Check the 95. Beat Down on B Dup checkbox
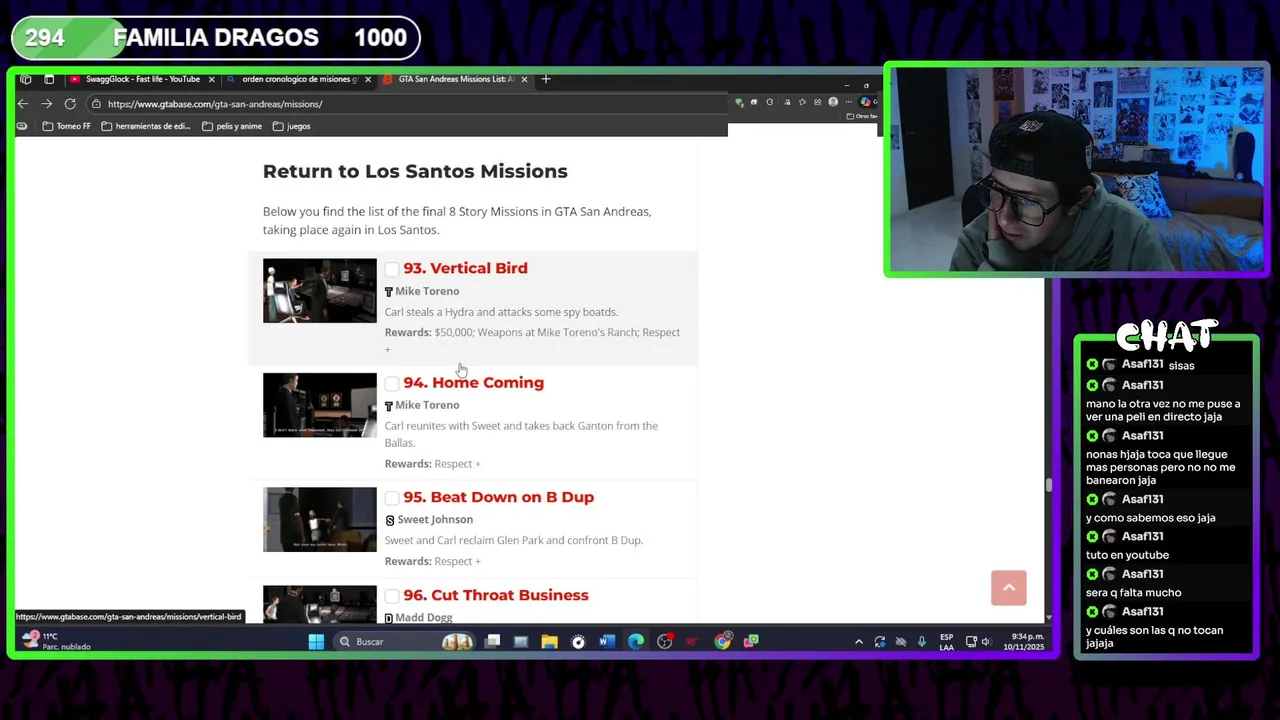This screenshot has width=1280, height=720. (392, 498)
